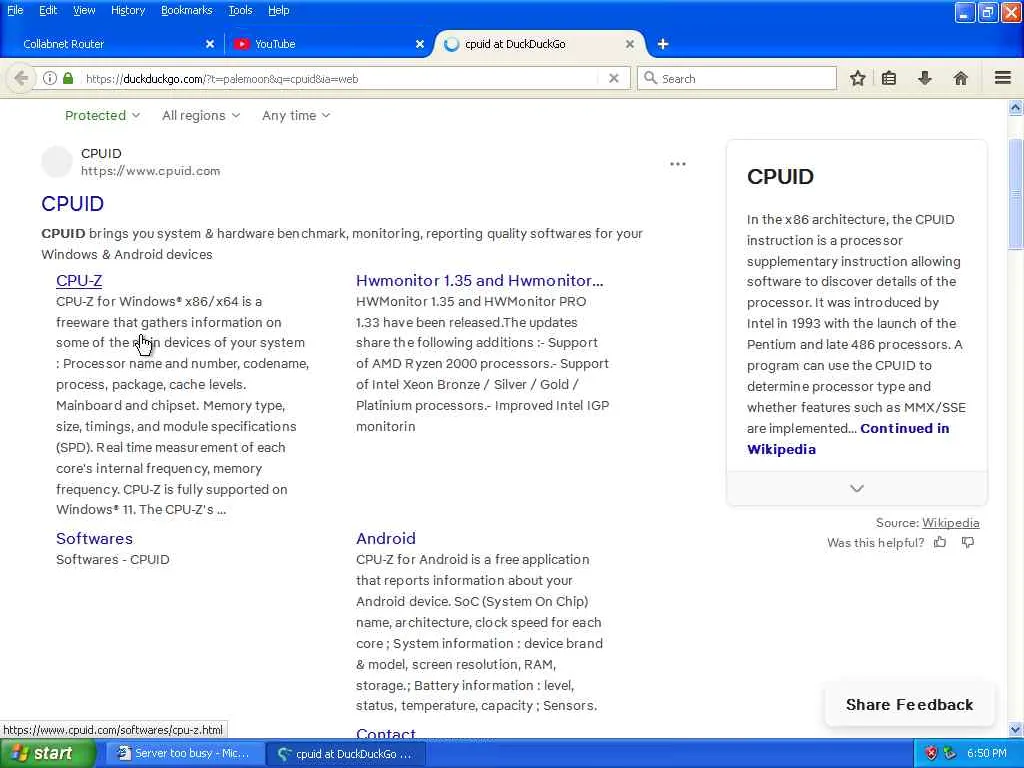
Task: Click the 6:50 PM system clock
Action: click(986, 753)
